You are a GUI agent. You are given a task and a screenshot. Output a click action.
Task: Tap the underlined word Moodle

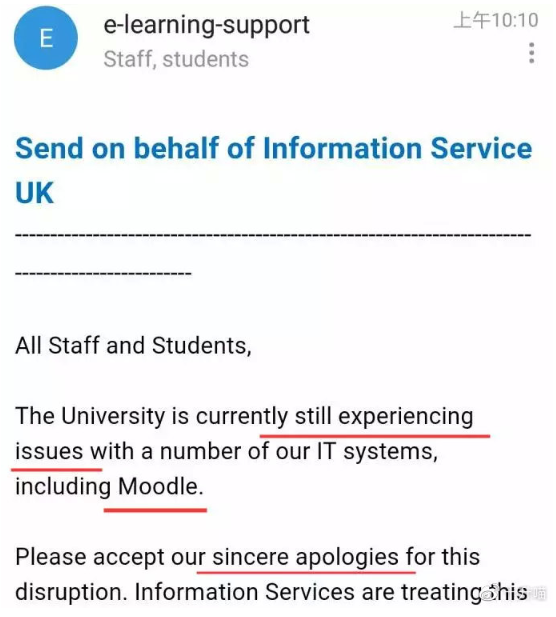[x=161, y=486]
